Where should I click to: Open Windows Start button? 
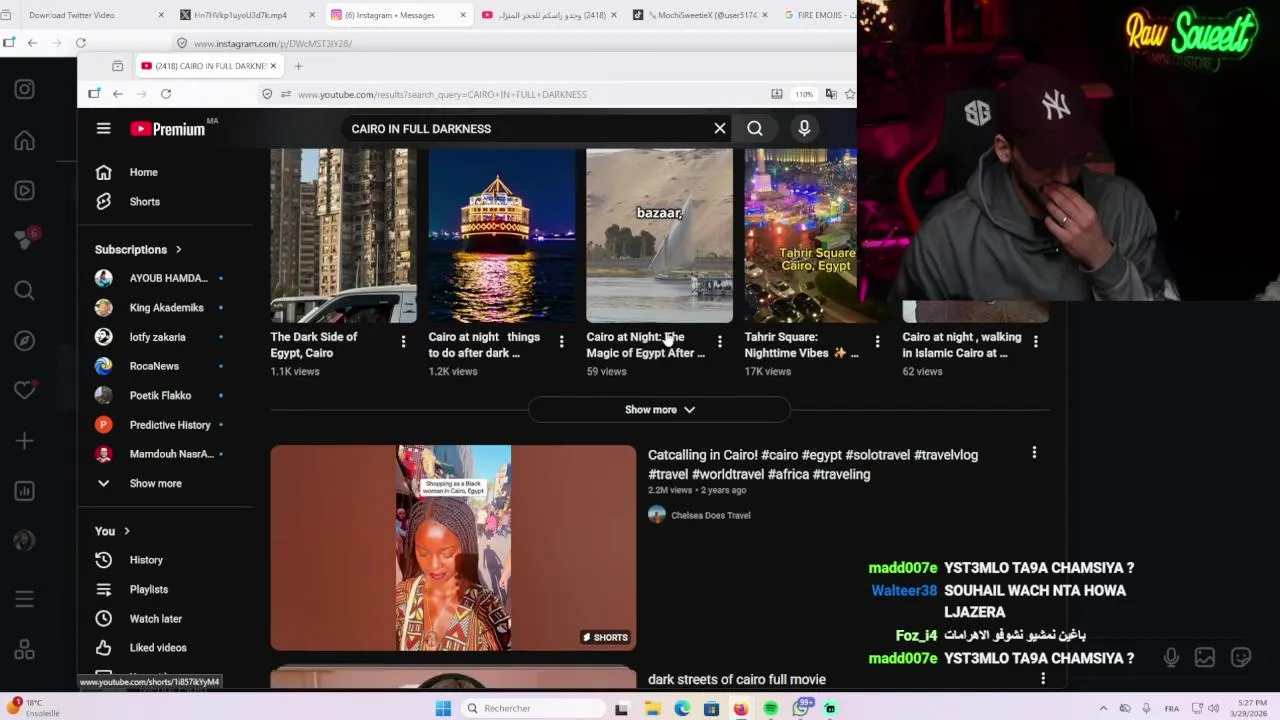coord(443,708)
